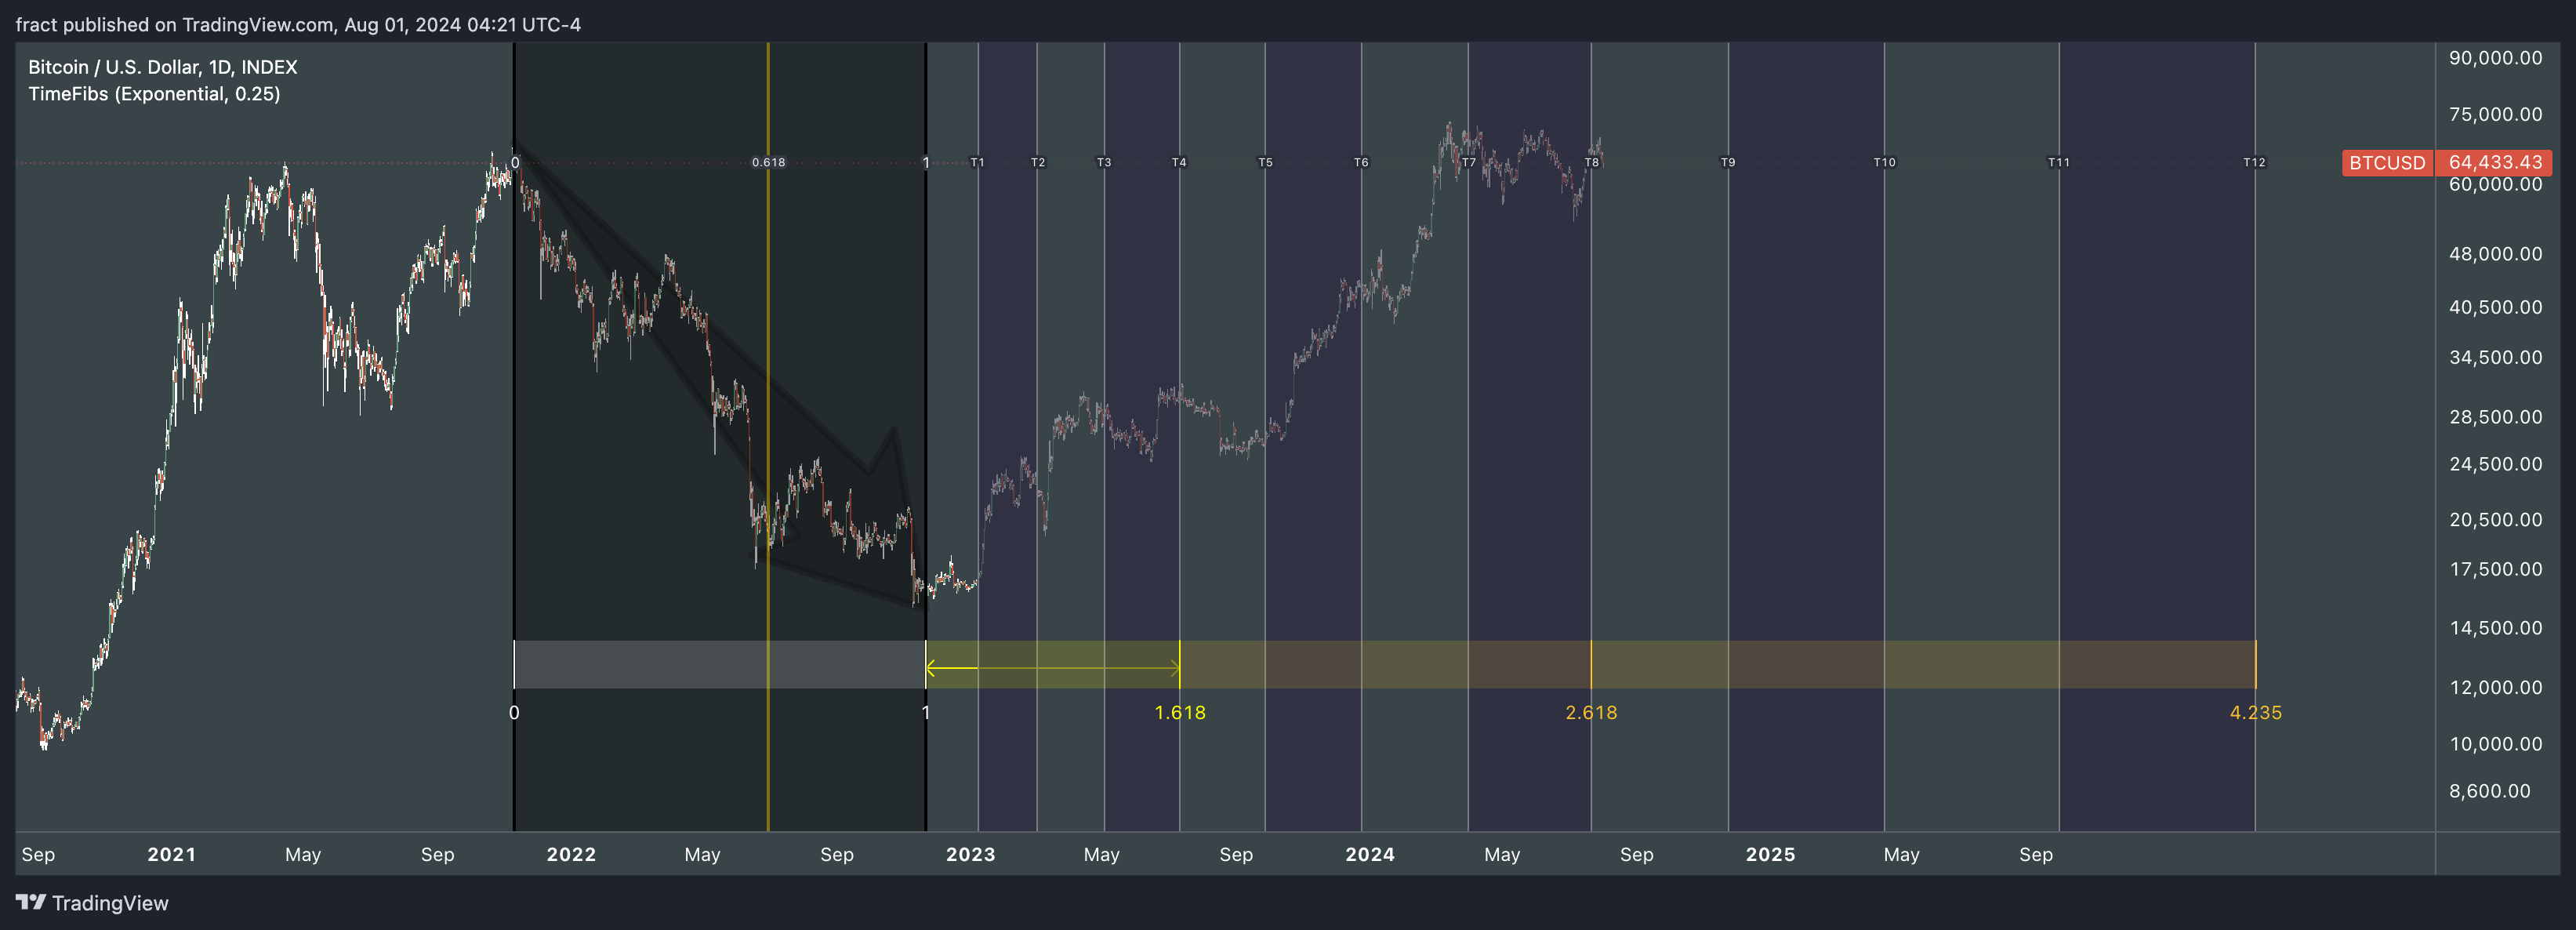2576x930 pixels.
Task: Select the T11 time fib marker
Action: click(2058, 162)
